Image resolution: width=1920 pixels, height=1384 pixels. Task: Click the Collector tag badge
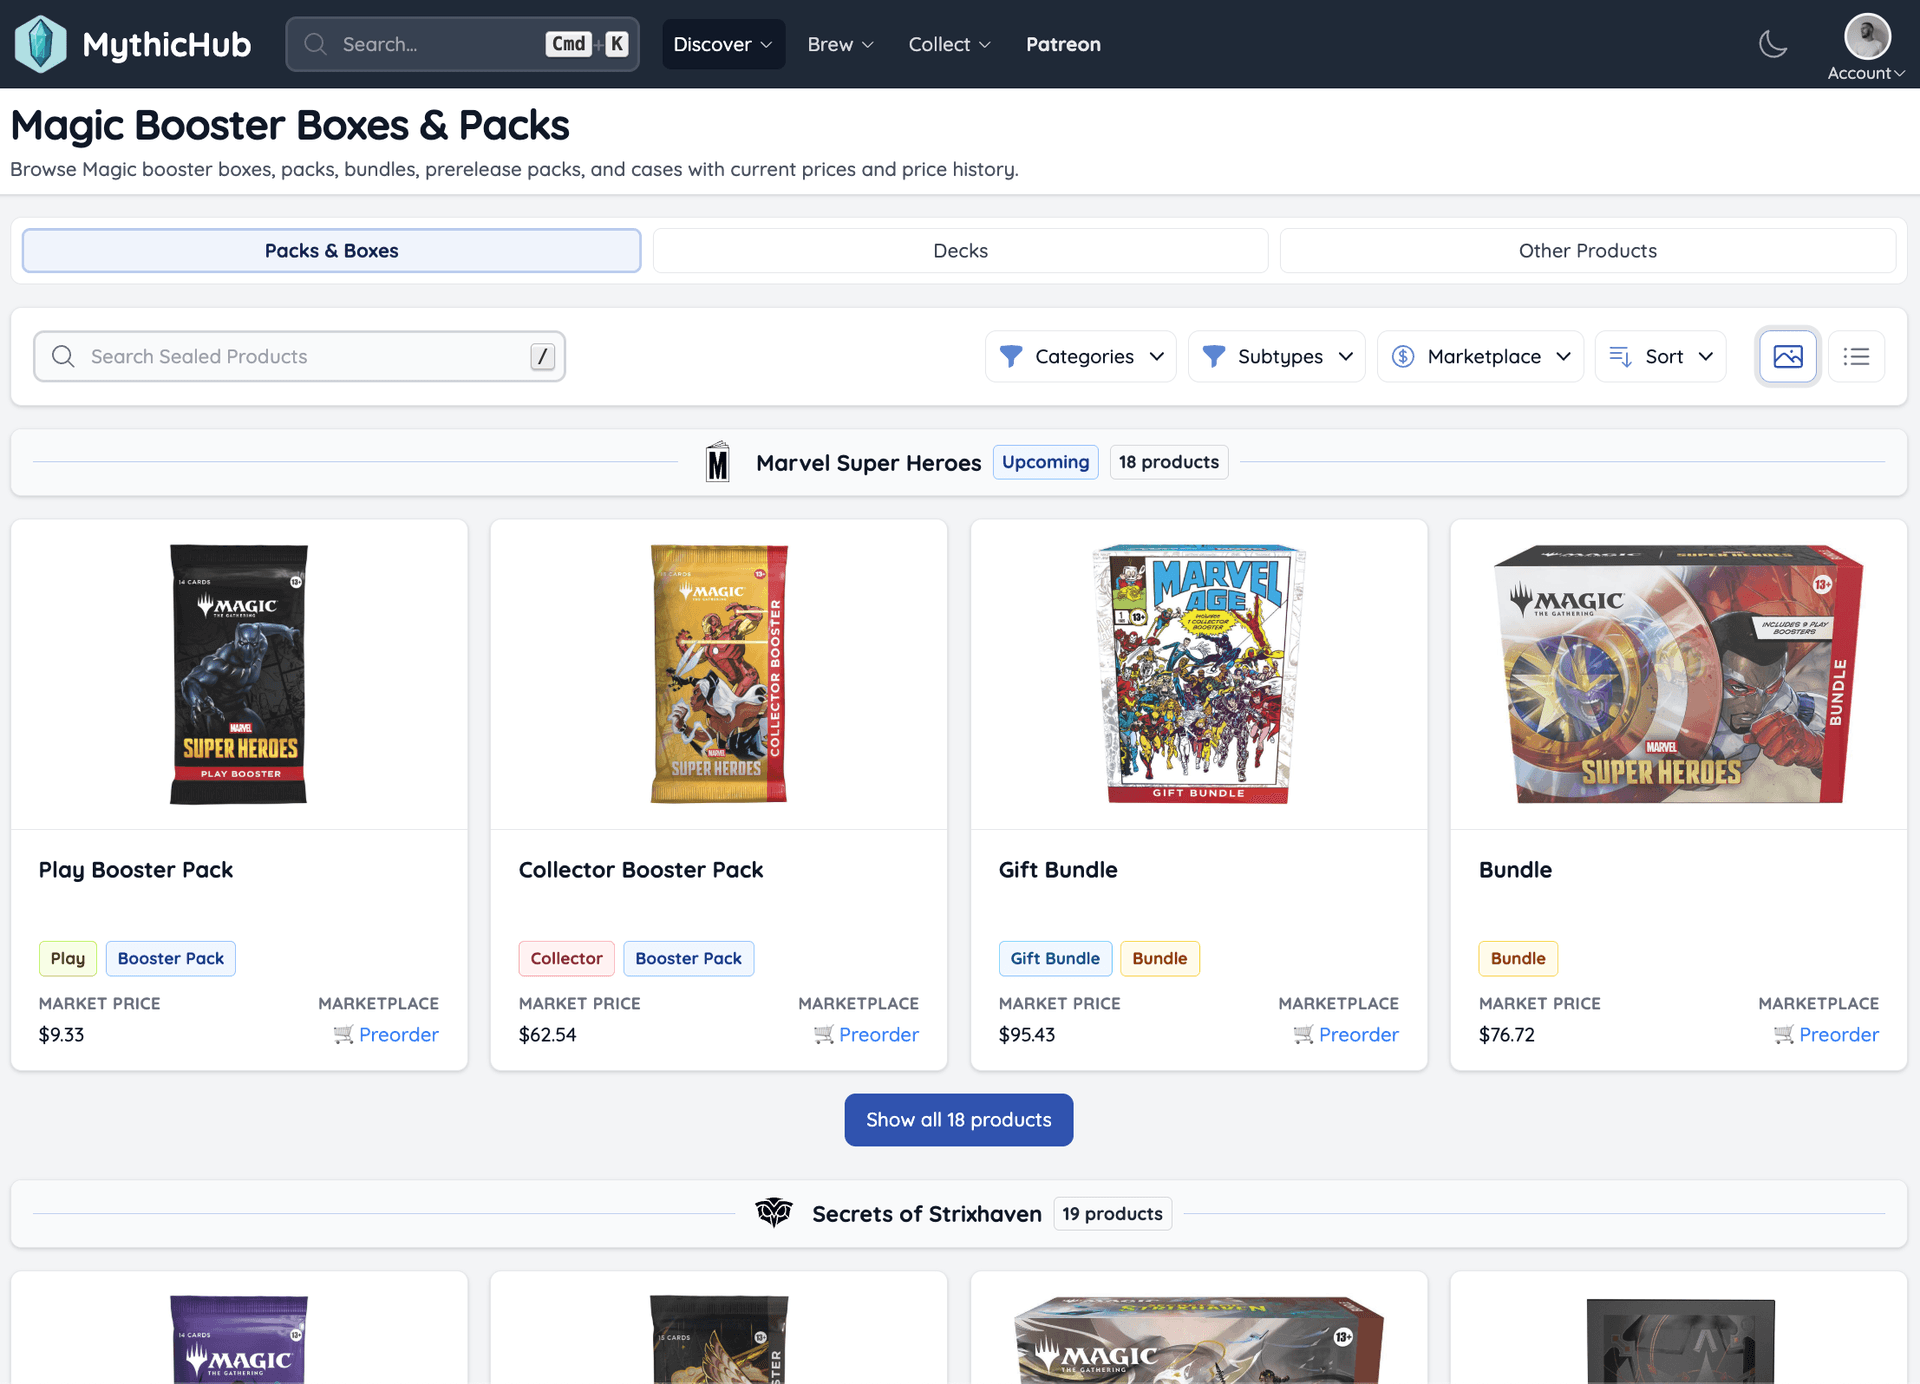[x=566, y=958]
